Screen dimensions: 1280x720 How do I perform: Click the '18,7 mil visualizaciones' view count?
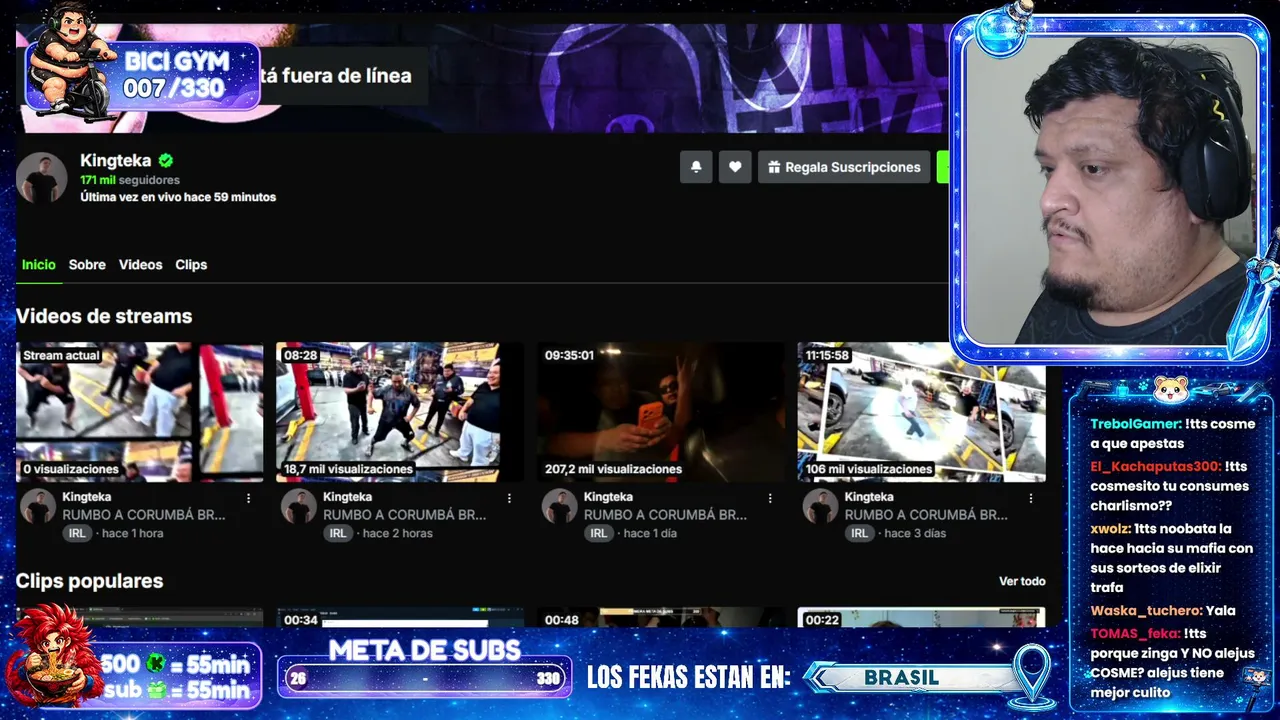(348, 469)
